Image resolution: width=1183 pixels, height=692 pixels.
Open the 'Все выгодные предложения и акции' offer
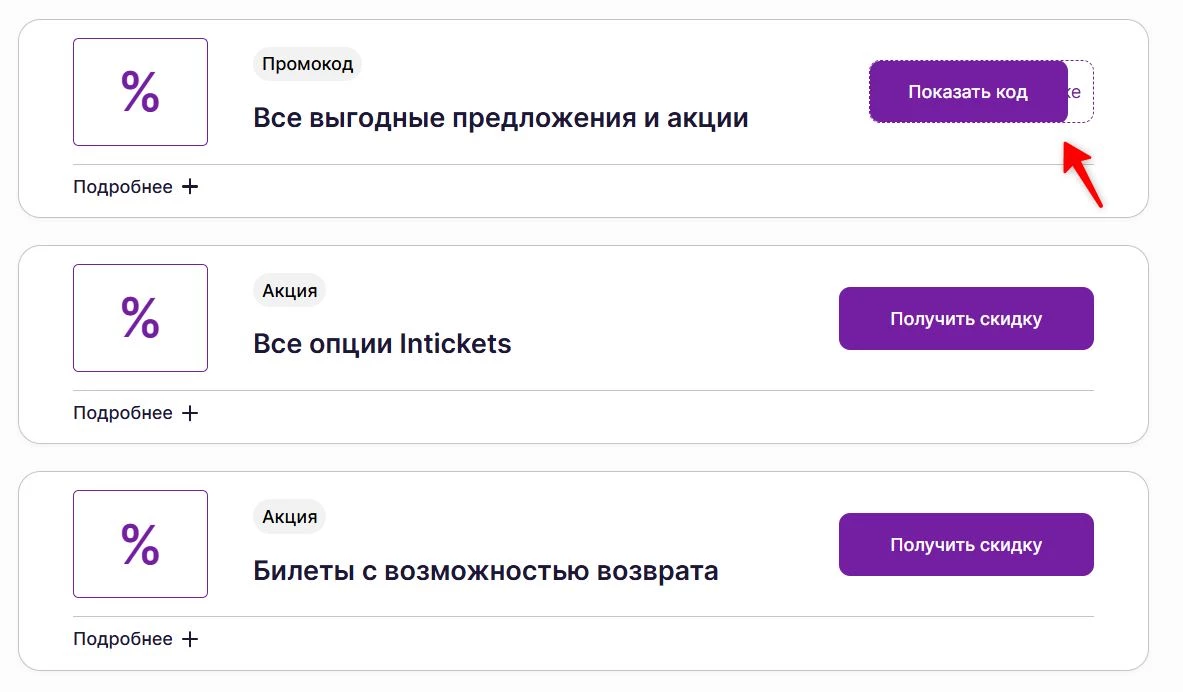coord(500,117)
